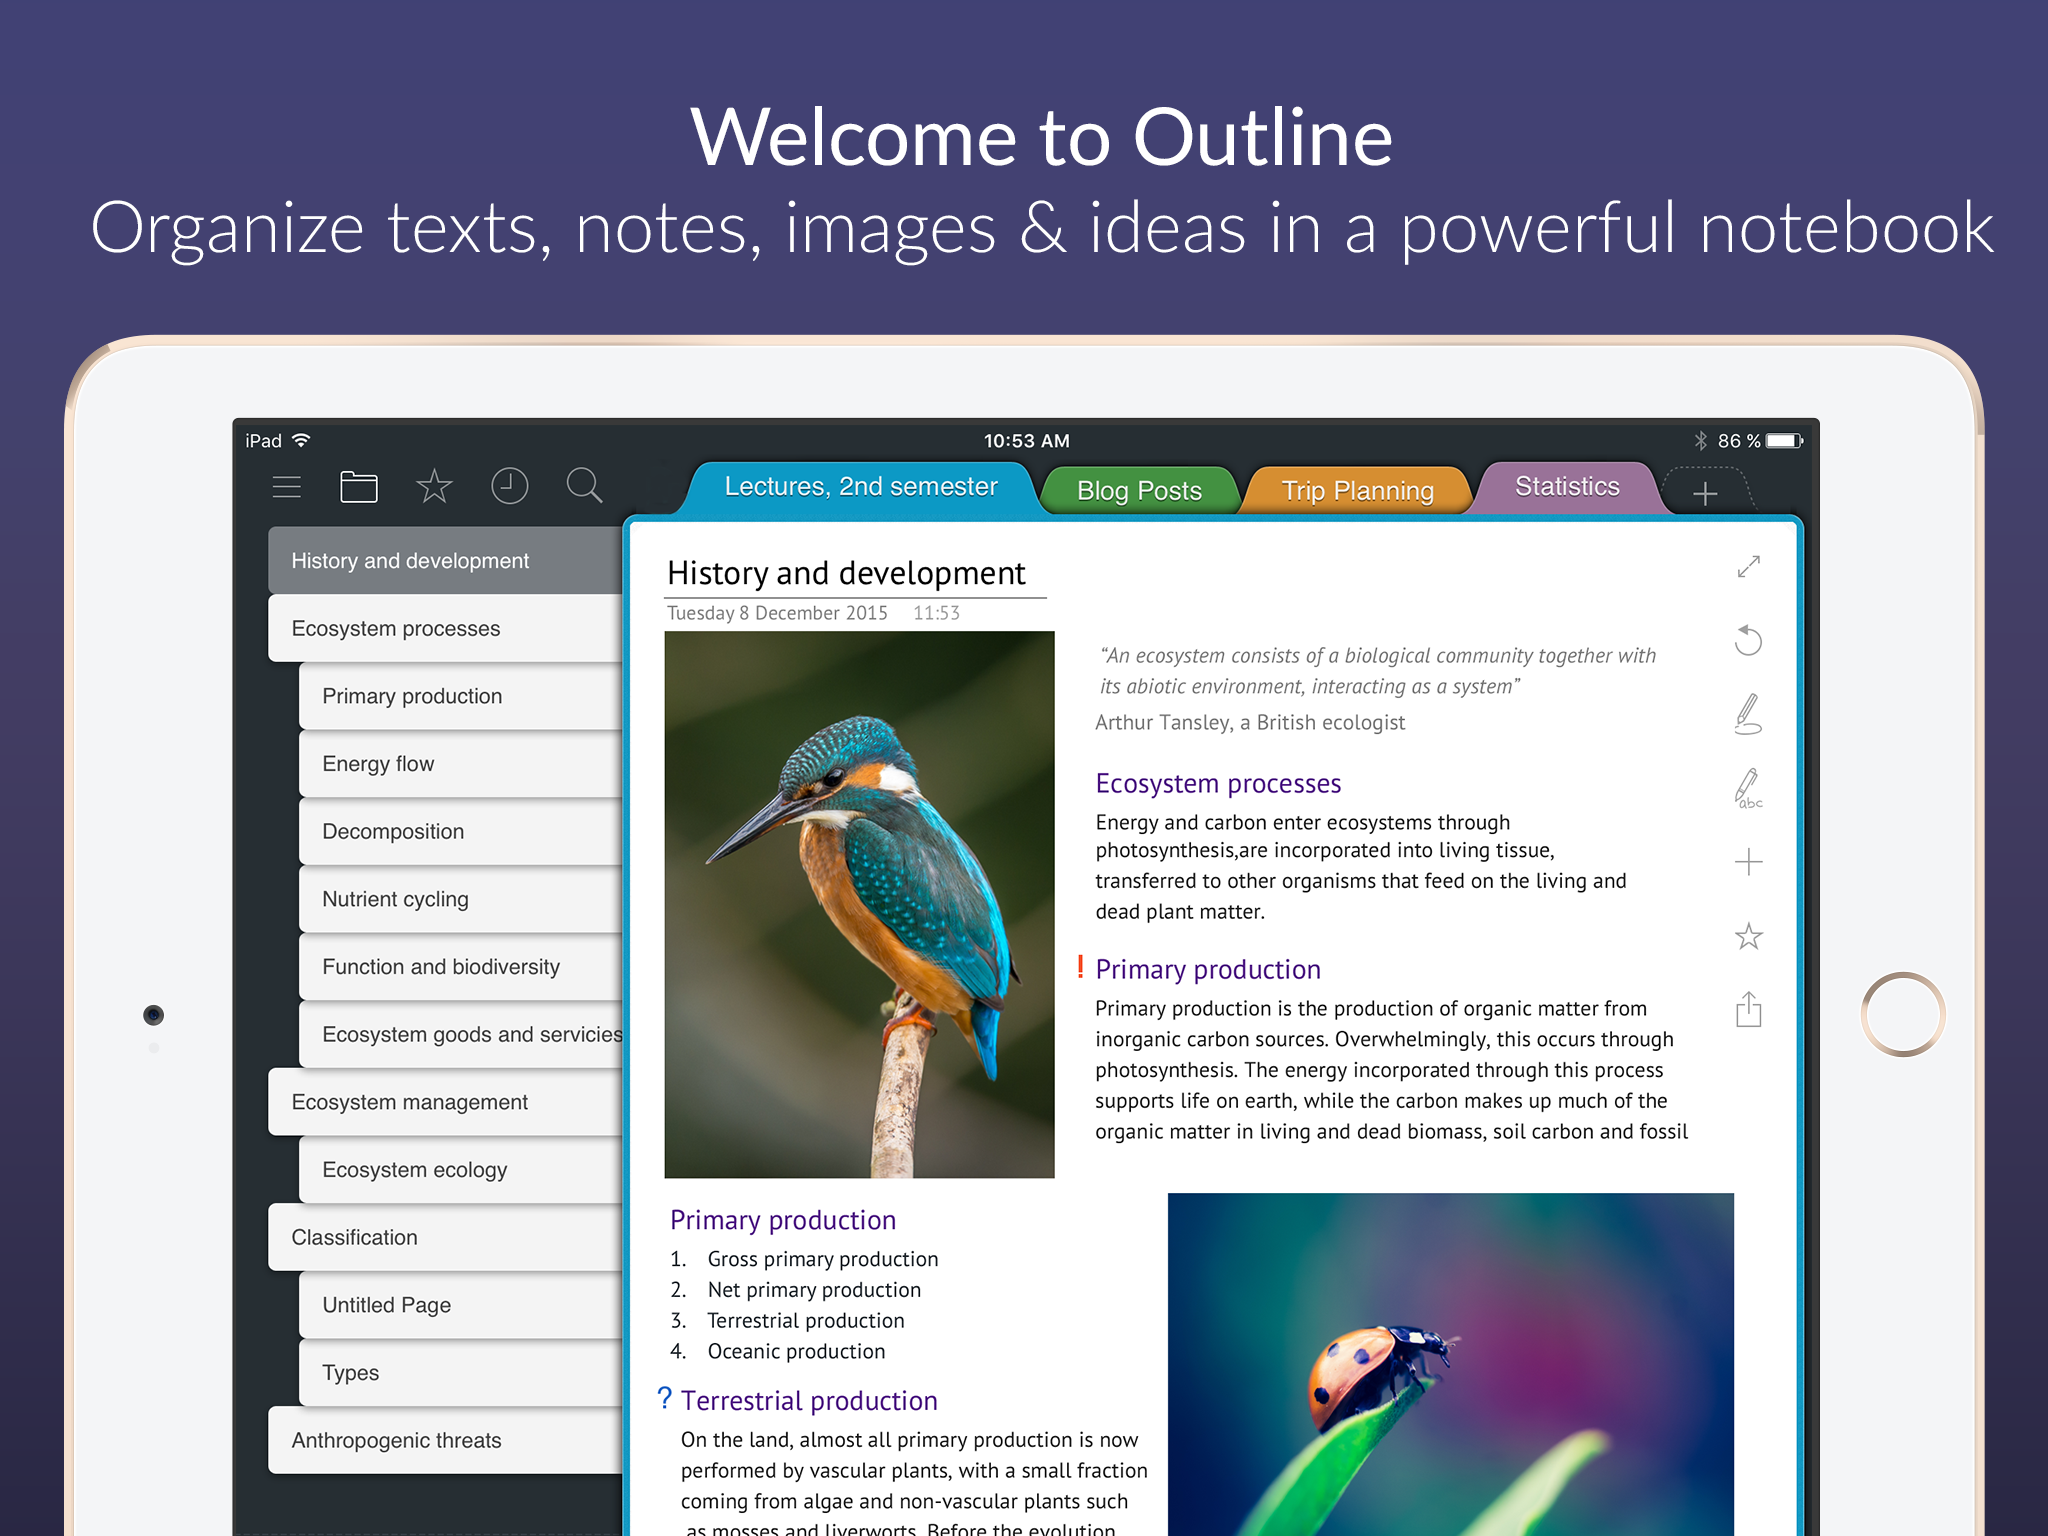Switch to Trip Planning tab
Image resolution: width=2048 pixels, height=1536 pixels.
point(1357,491)
